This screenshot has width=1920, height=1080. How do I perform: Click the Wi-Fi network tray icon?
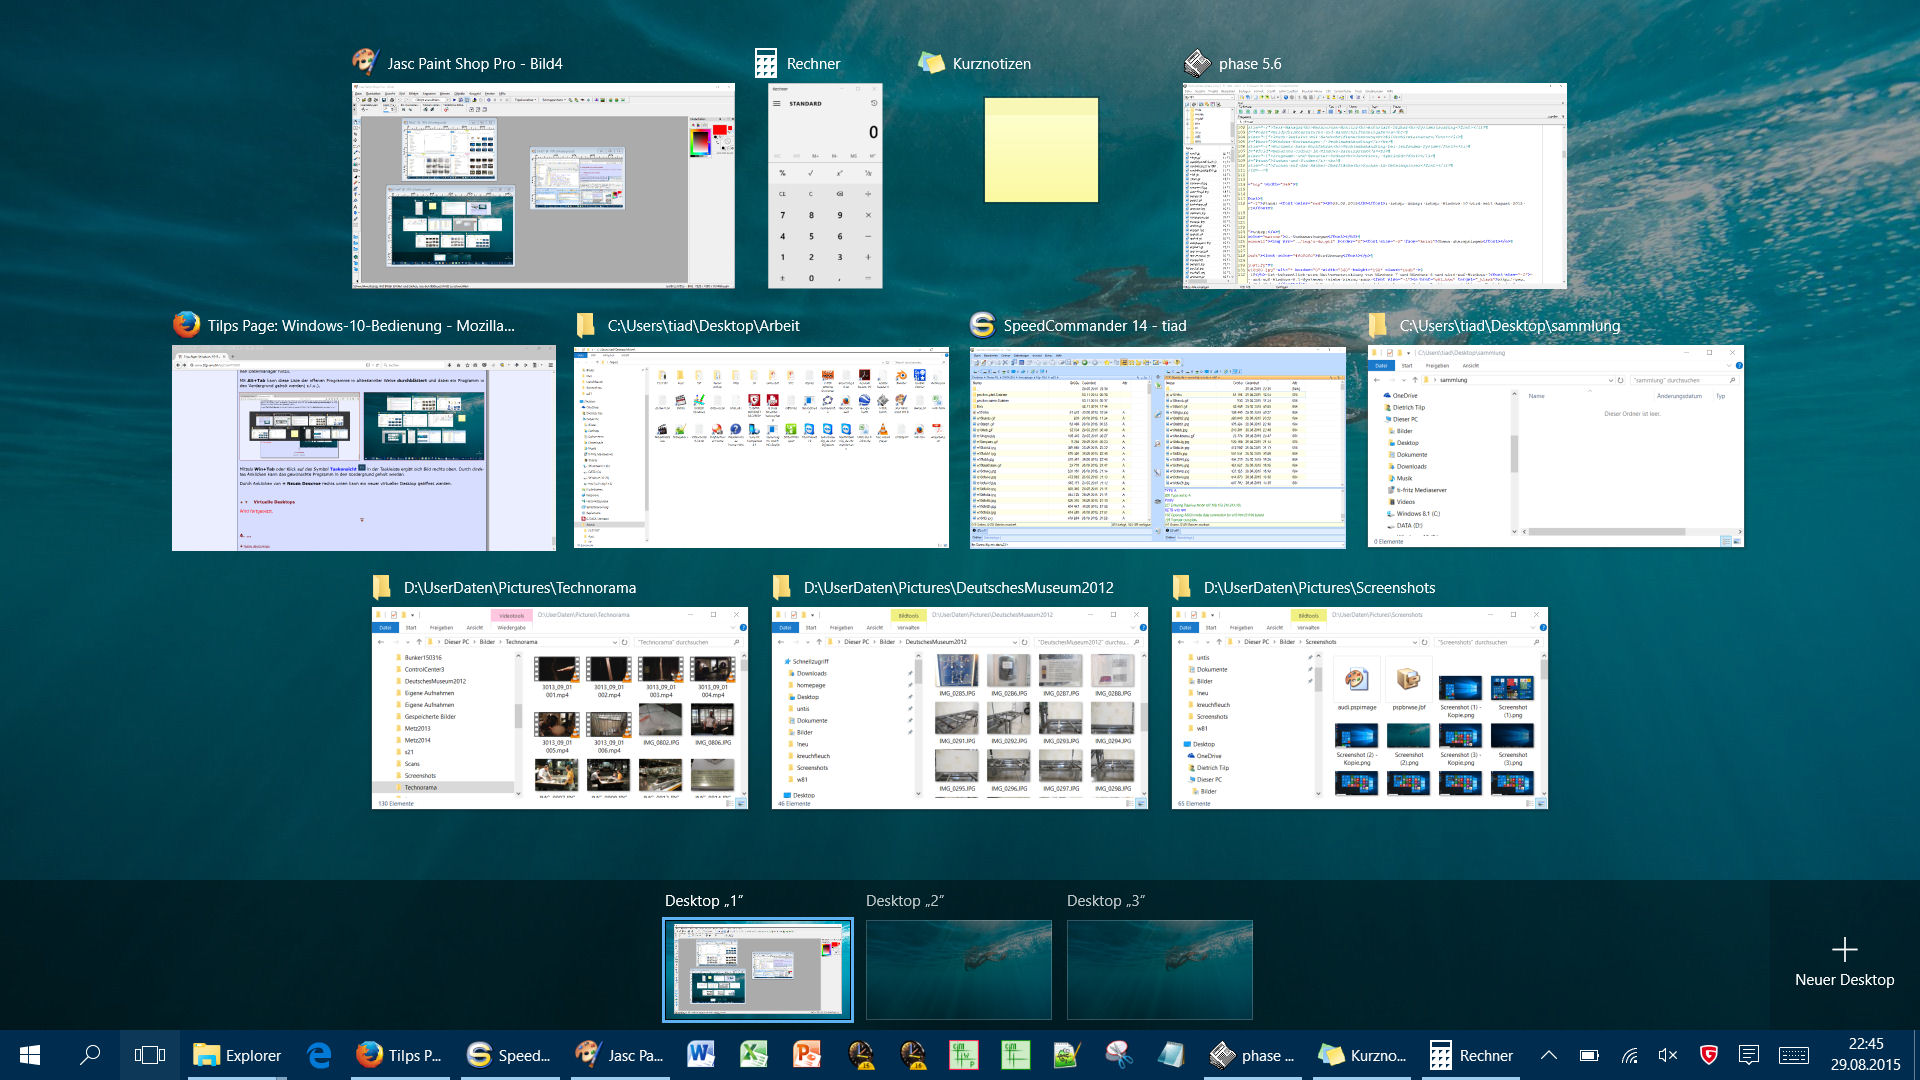point(1629,1055)
